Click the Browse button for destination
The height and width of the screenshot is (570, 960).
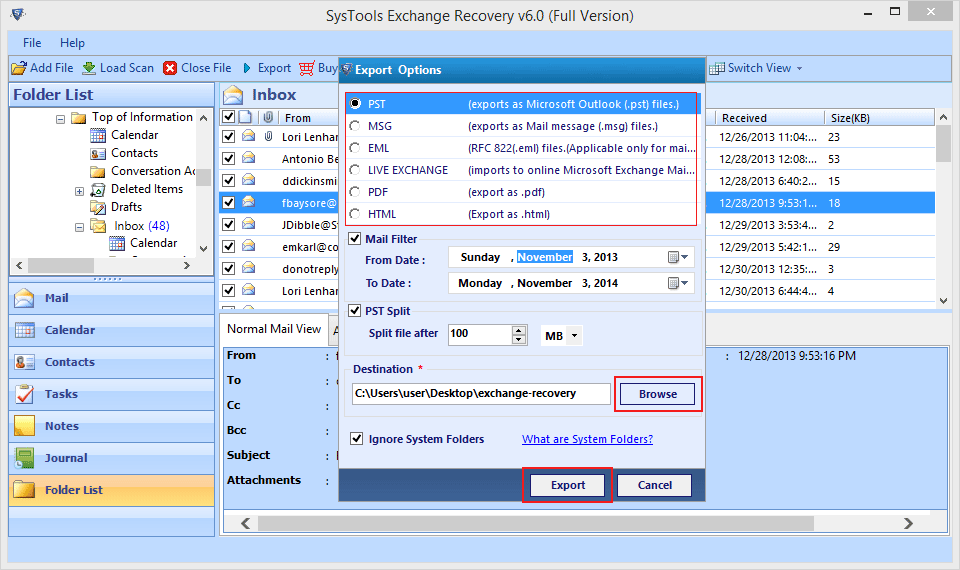pyautogui.click(x=657, y=394)
